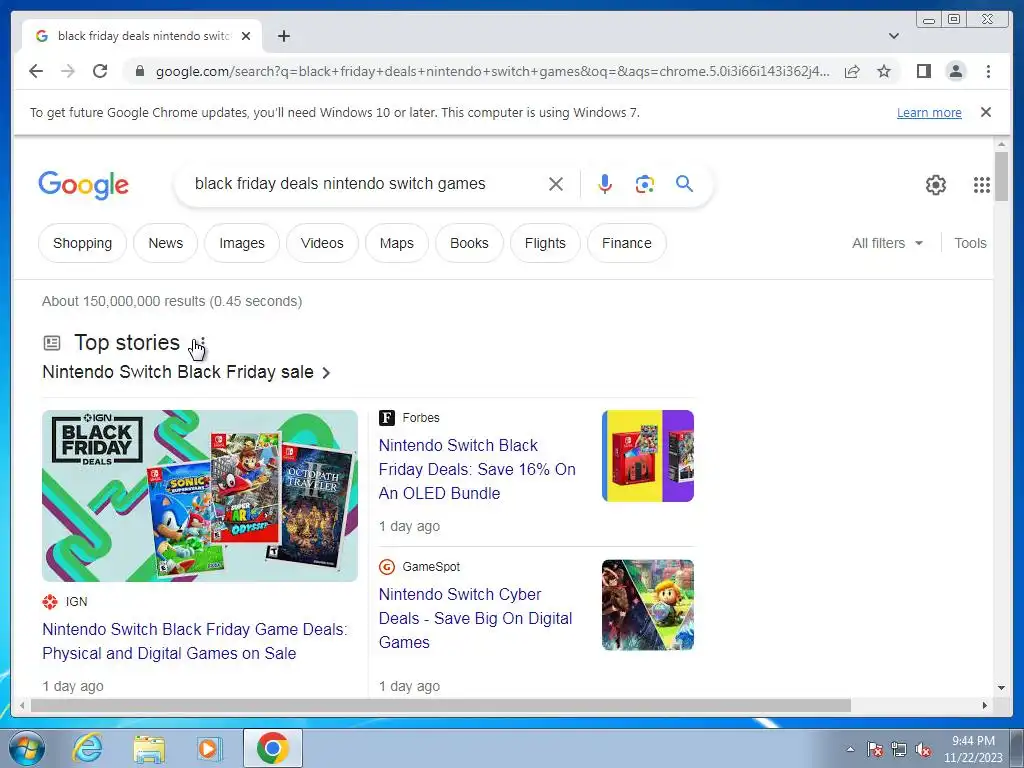Viewport: 1024px width, 768px height.
Task: Close the black friday deals tab
Action: [246, 36]
